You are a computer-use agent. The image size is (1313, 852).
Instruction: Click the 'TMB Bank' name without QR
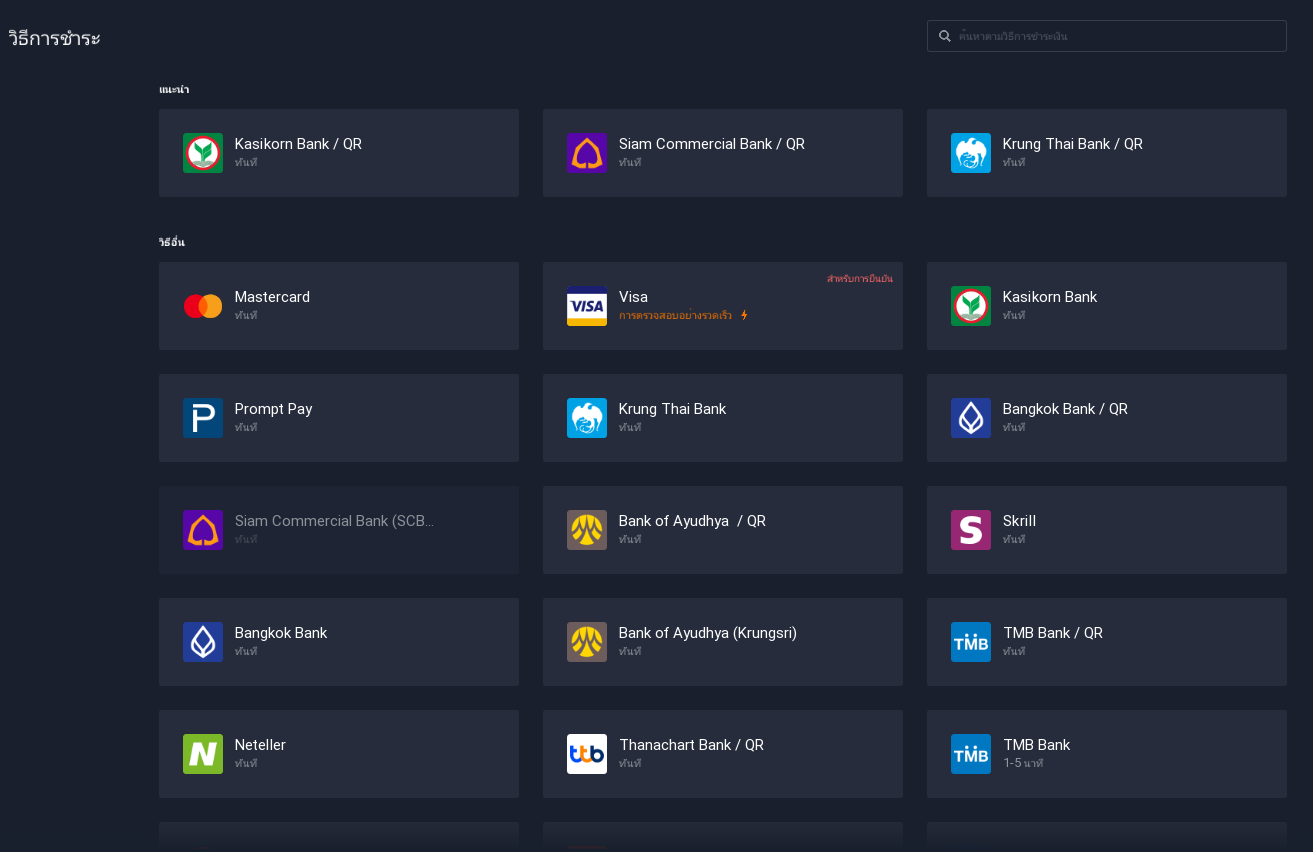[x=1037, y=745]
